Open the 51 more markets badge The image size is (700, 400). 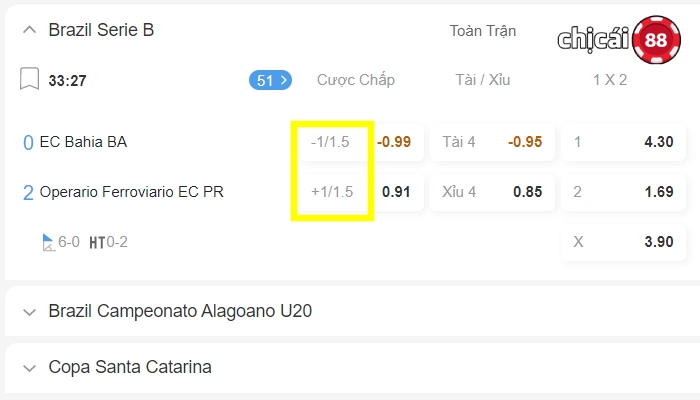click(271, 80)
